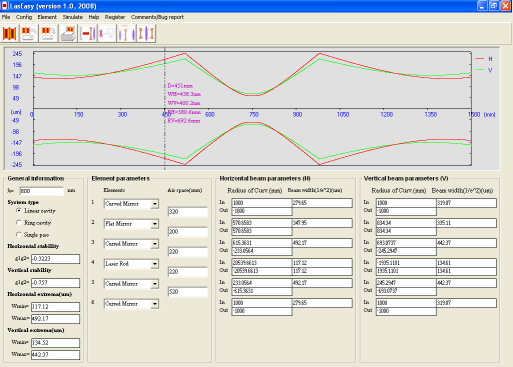This screenshot has width=513, height=367.
Task: Select the Ring cavity system type
Action: click(19, 223)
